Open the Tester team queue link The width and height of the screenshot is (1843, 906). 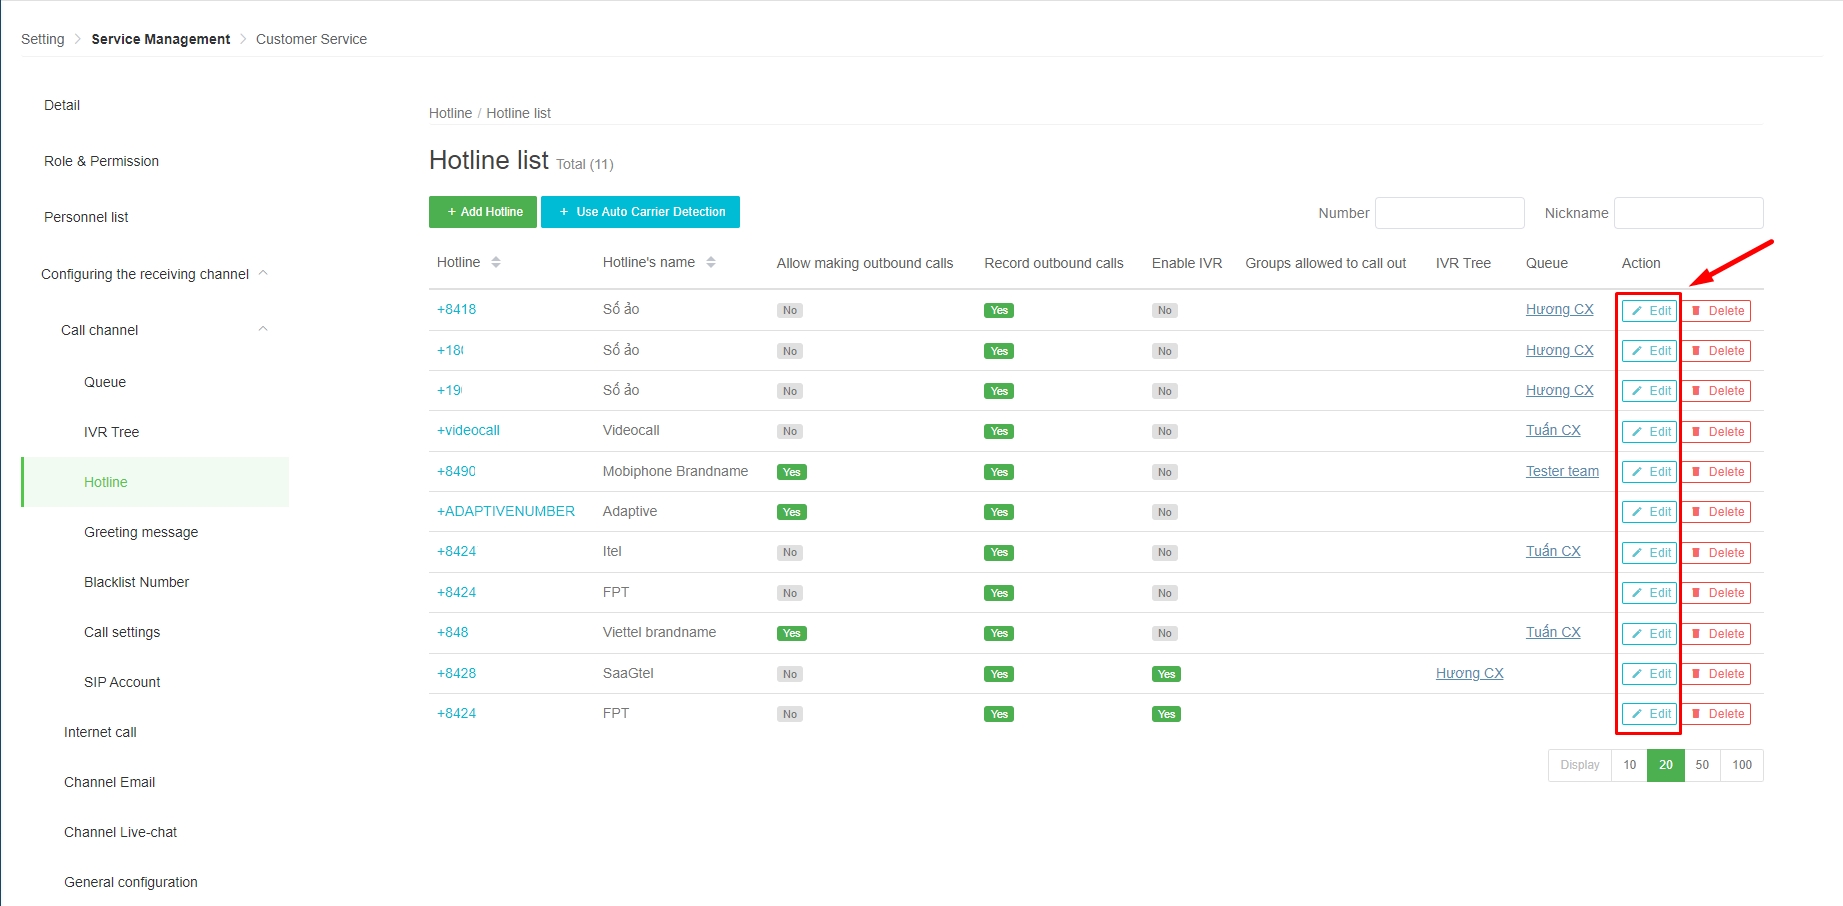pos(1562,471)
